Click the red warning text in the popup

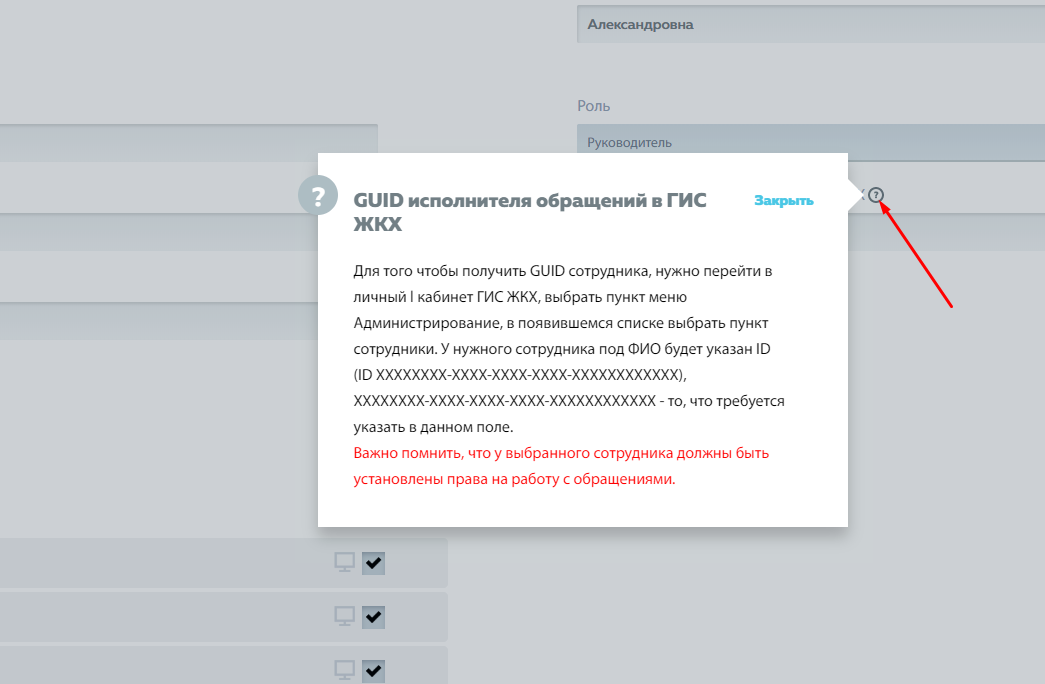point(560,466)
